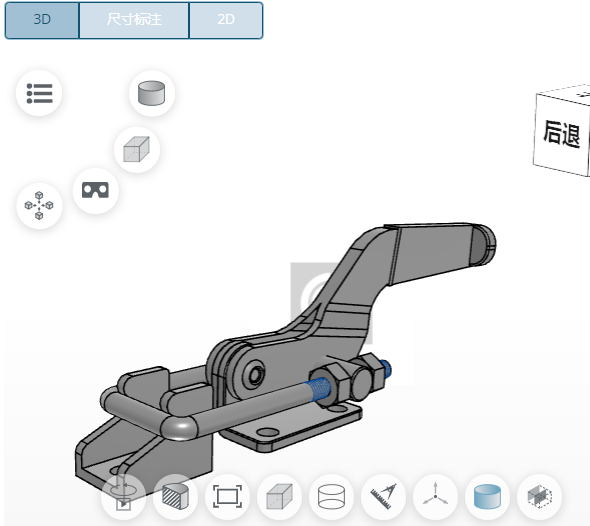The image size is (590, 526).
Task: Open the 尺寸标注 dimension tab
Action: (134, 20)
